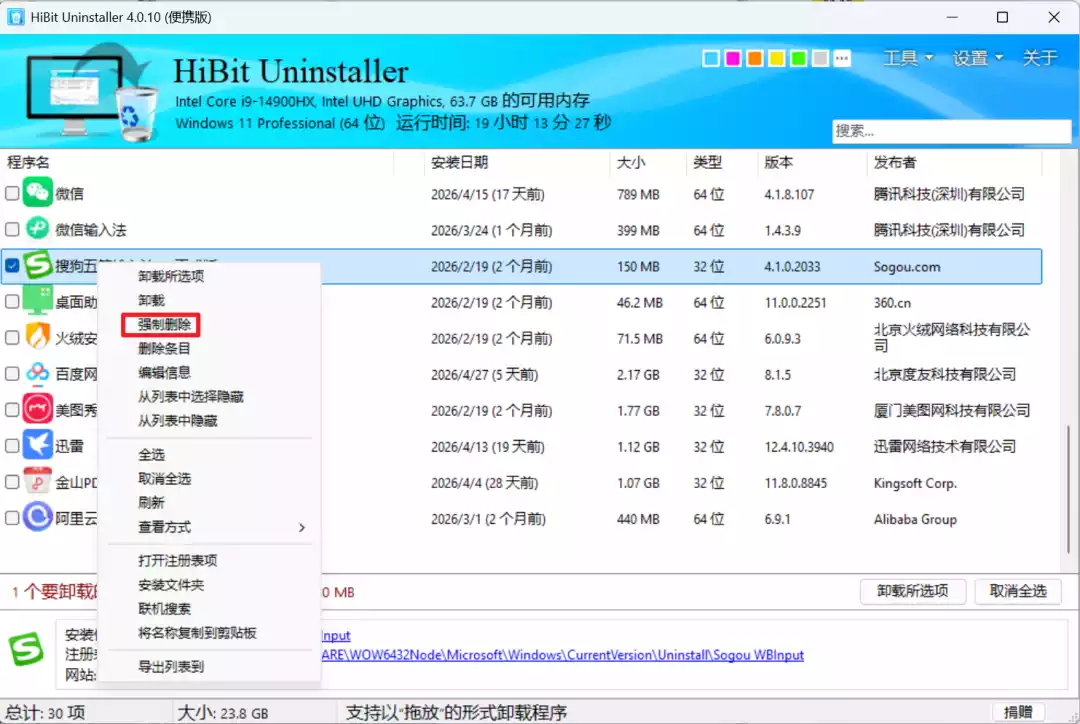Choose 刷新 in context menu

[x=151, y=503]
